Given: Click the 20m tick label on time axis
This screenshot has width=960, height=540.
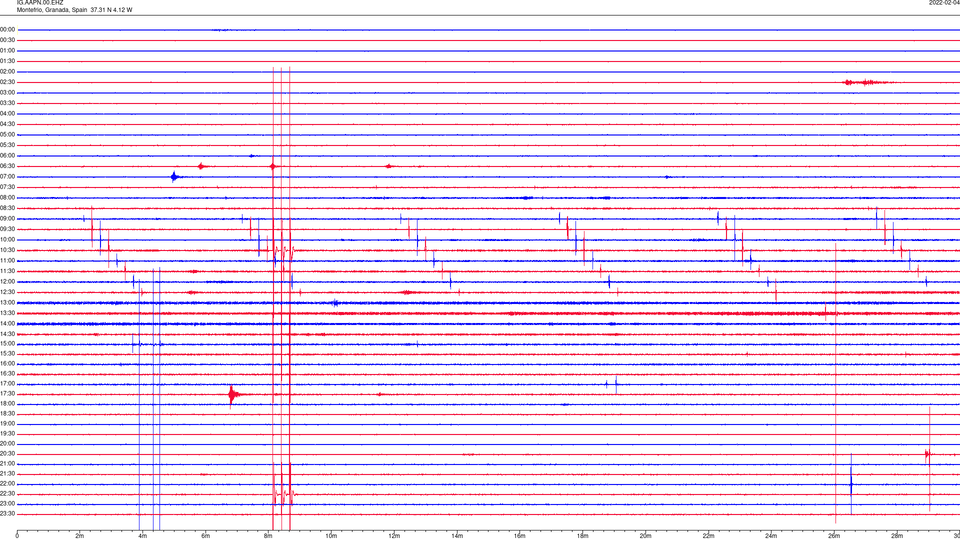Looking at the screenshot, I should (x=645, y=536).
